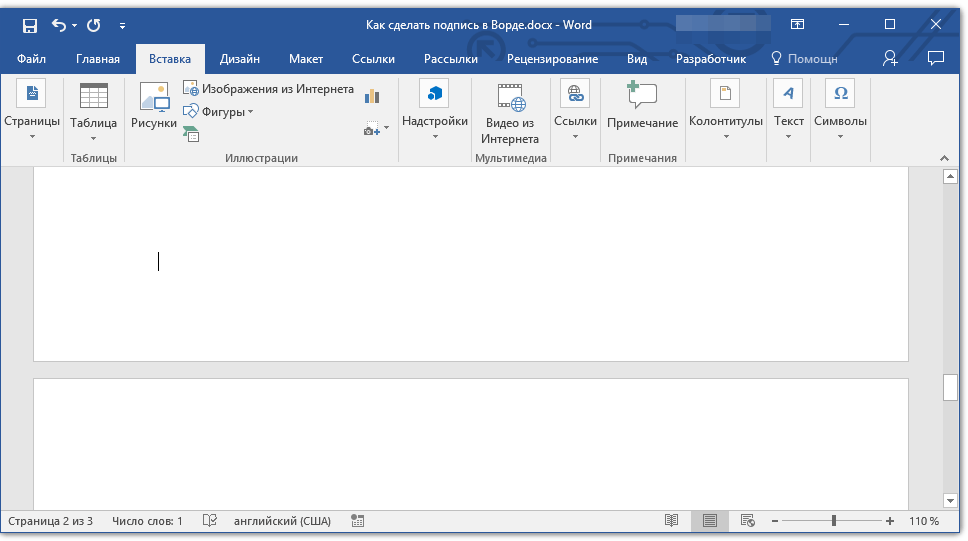Insert a chart using the Chart icon

373,96
